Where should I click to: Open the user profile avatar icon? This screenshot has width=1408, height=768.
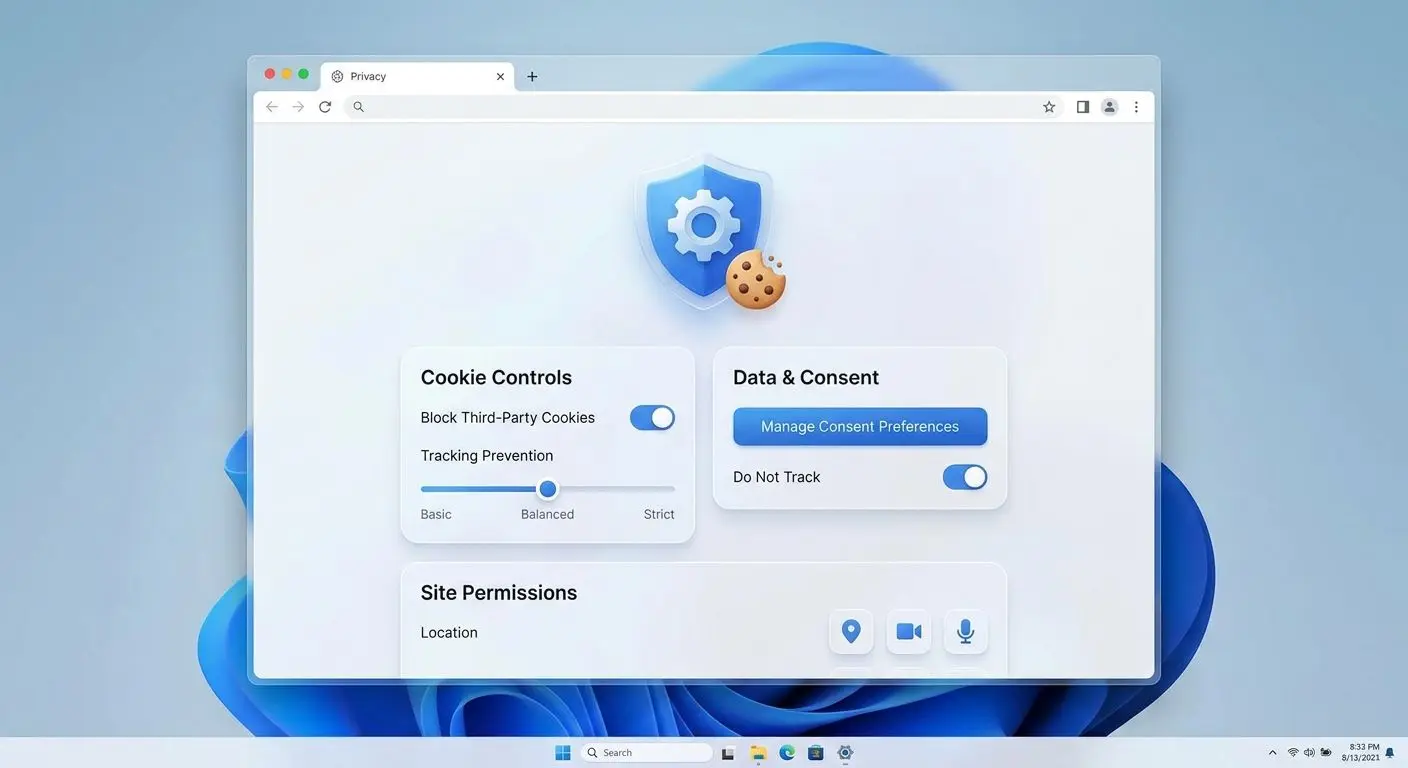tap(1109, 107)
